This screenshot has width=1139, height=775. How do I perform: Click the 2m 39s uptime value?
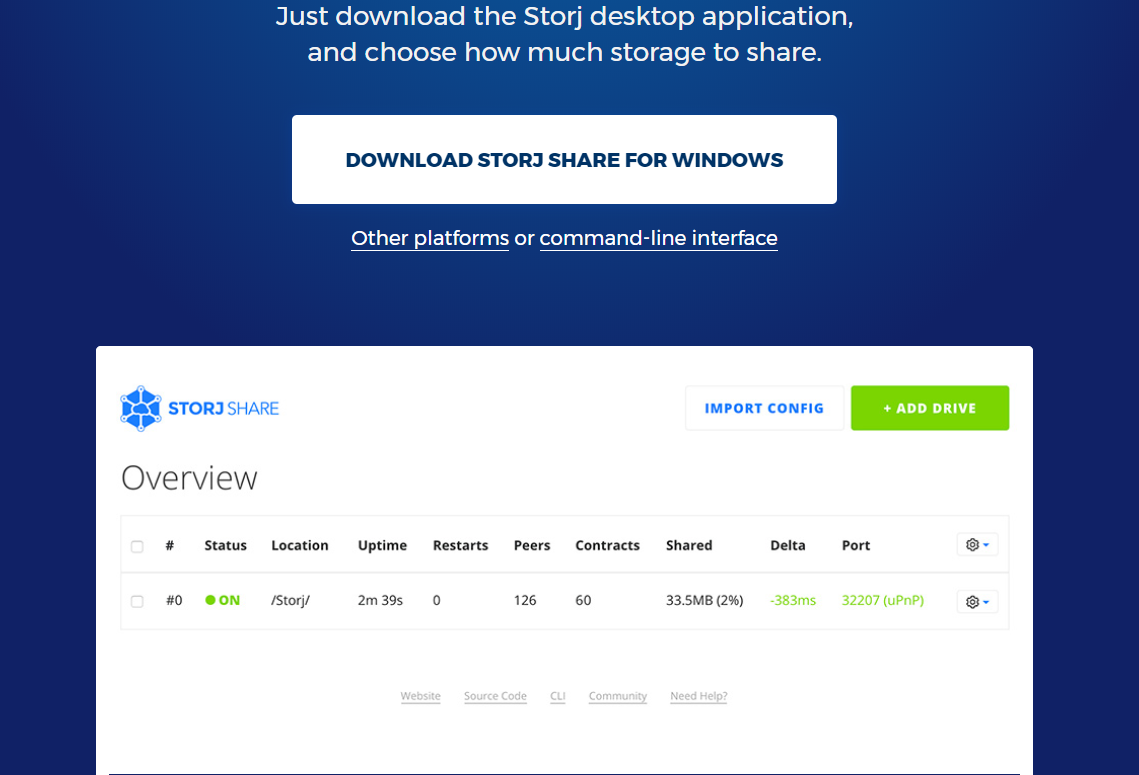380,601
